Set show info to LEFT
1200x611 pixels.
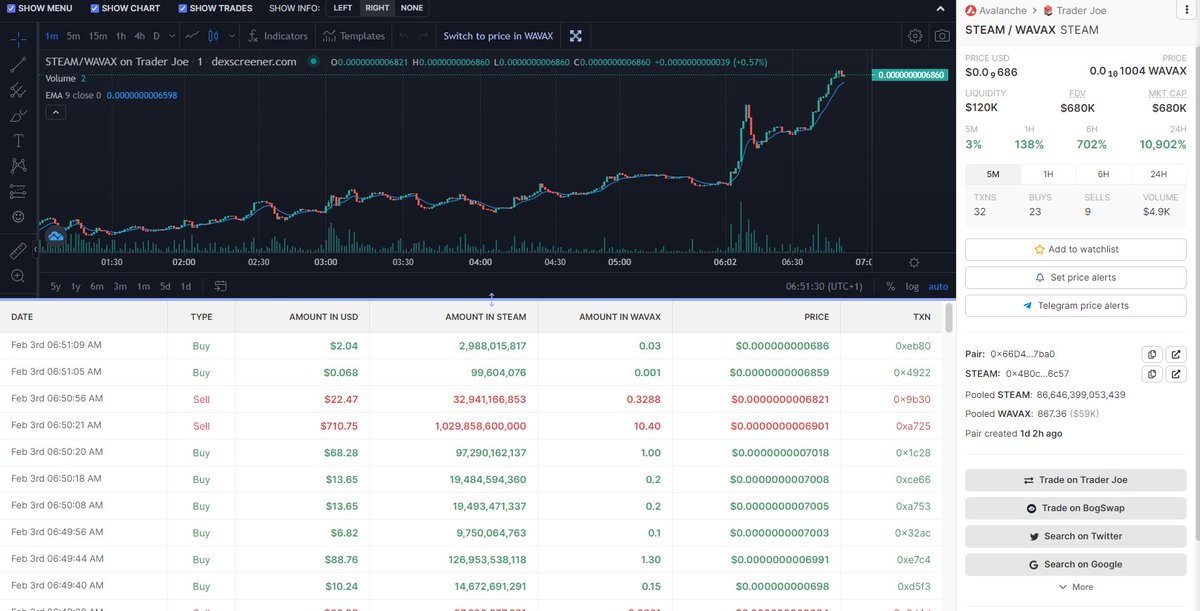tap(343, 8)
